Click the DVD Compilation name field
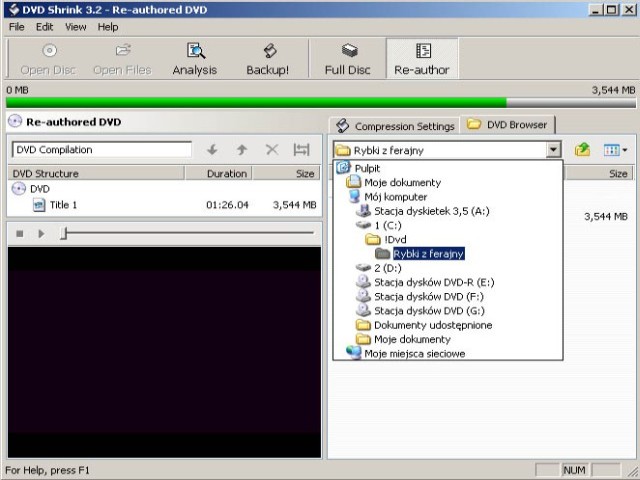Viewport: 640px width, 480px height. point(102,149)
